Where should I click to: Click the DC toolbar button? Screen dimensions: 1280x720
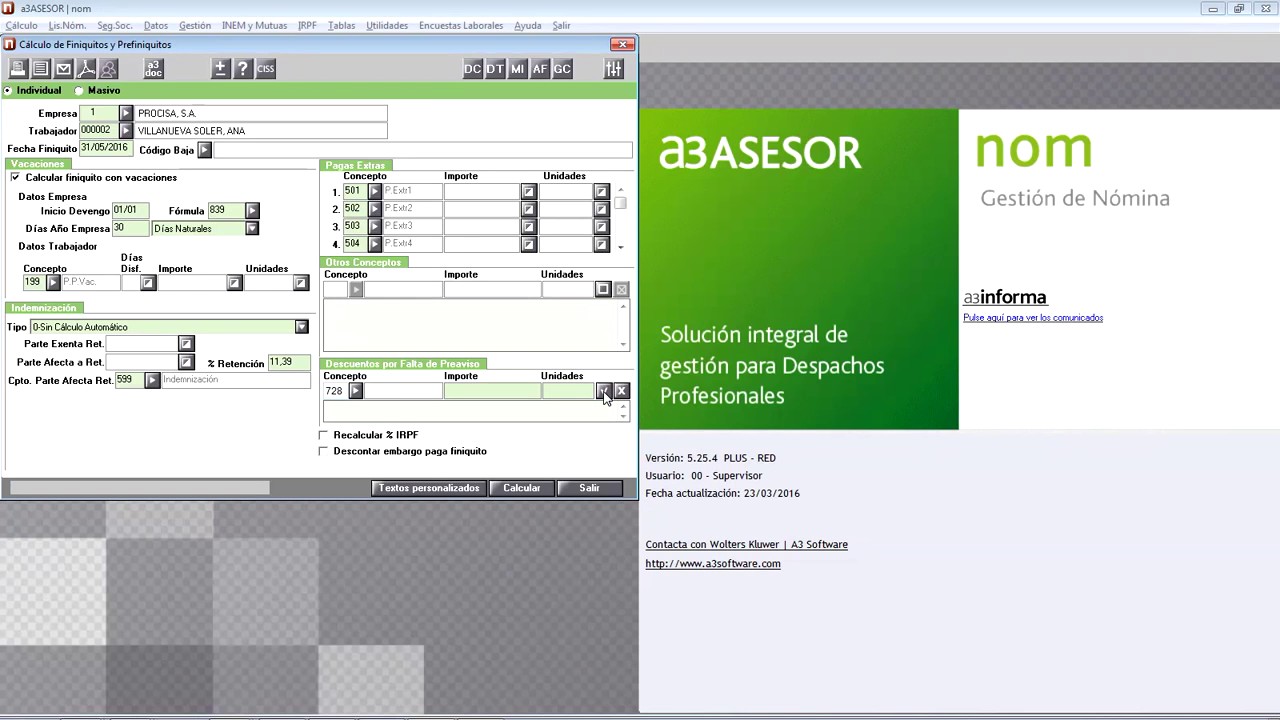(x=472, y=69)
